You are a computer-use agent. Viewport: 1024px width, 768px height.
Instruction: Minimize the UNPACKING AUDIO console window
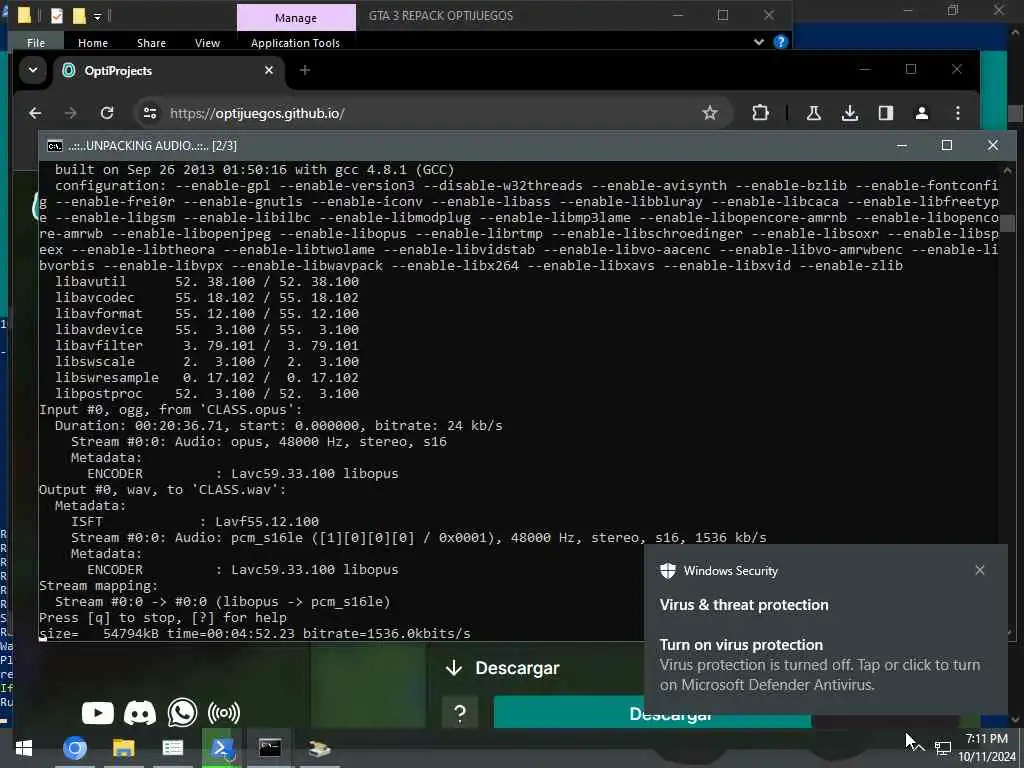click(902, 145)
